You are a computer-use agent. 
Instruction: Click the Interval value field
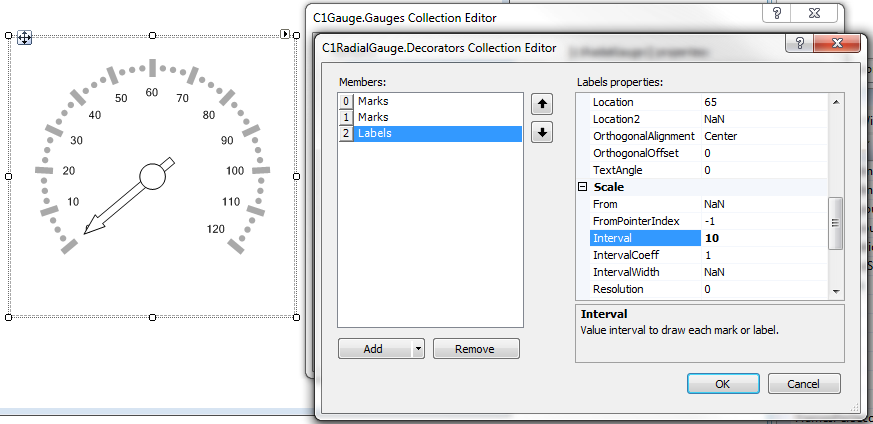[x=763, y=238]
